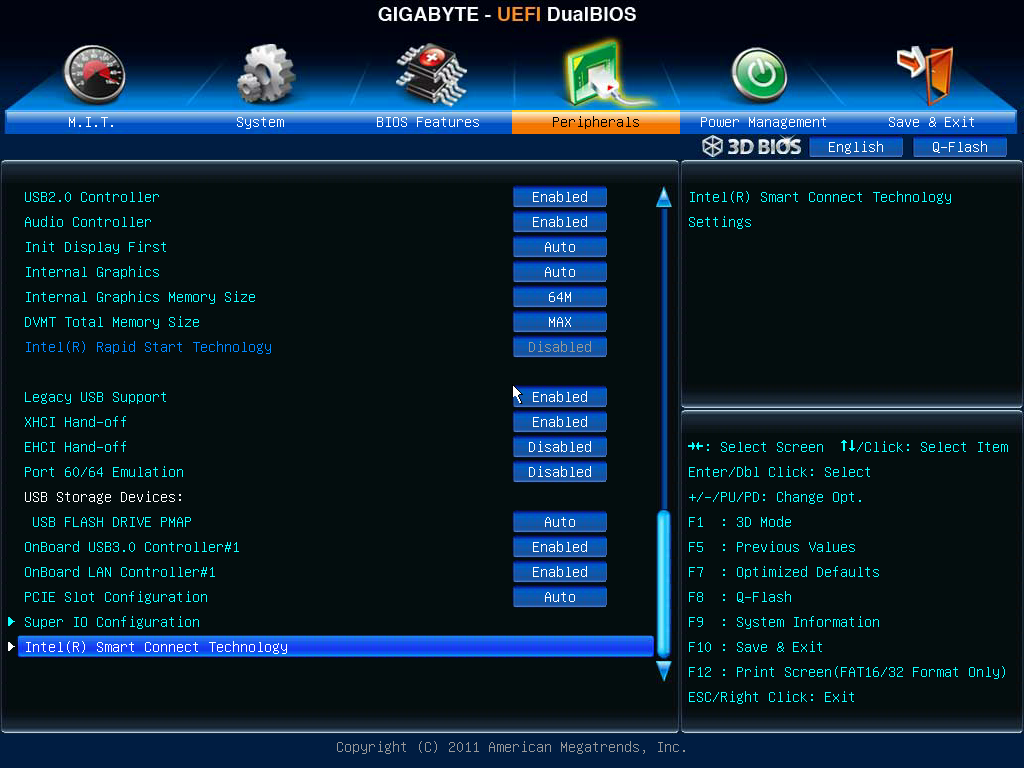This screenshot has width=1024, height=768.
Task: Select the Peripherals tab
Action: pyautogui.click(x=596, y=122)
